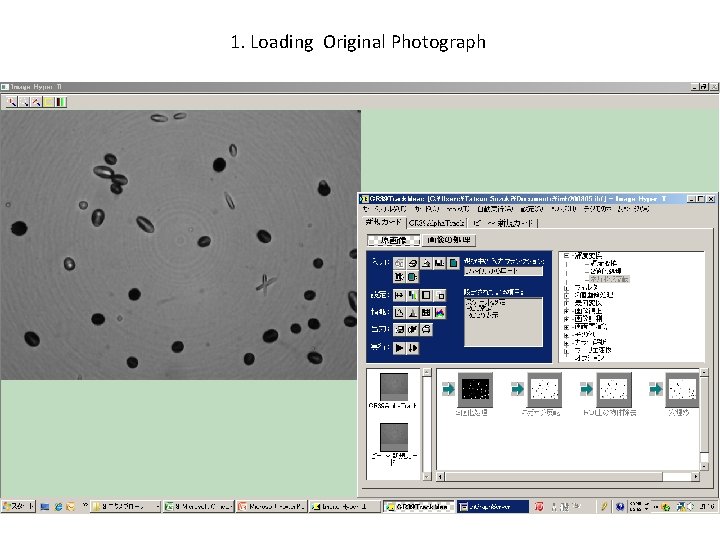Image resolution: width=720 pixels, height=540 pixels.
Task: Select the black binarized image thumbnail in the pipeline
Action: point(475,390)
